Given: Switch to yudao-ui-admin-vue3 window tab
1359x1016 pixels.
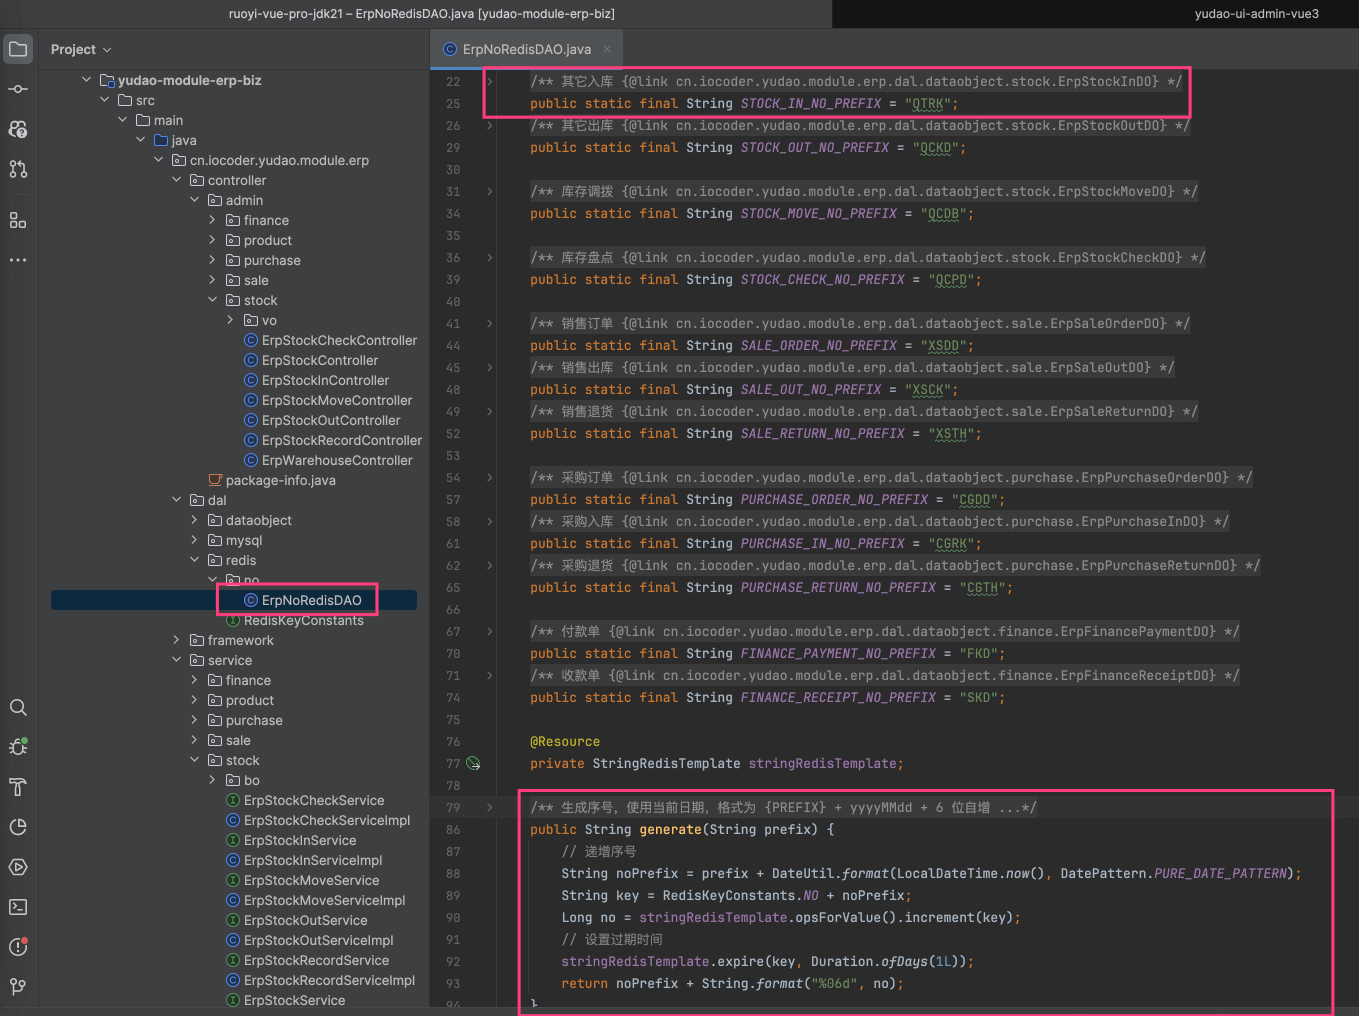Looking at the screenshot, I should tap(1256, 14).
